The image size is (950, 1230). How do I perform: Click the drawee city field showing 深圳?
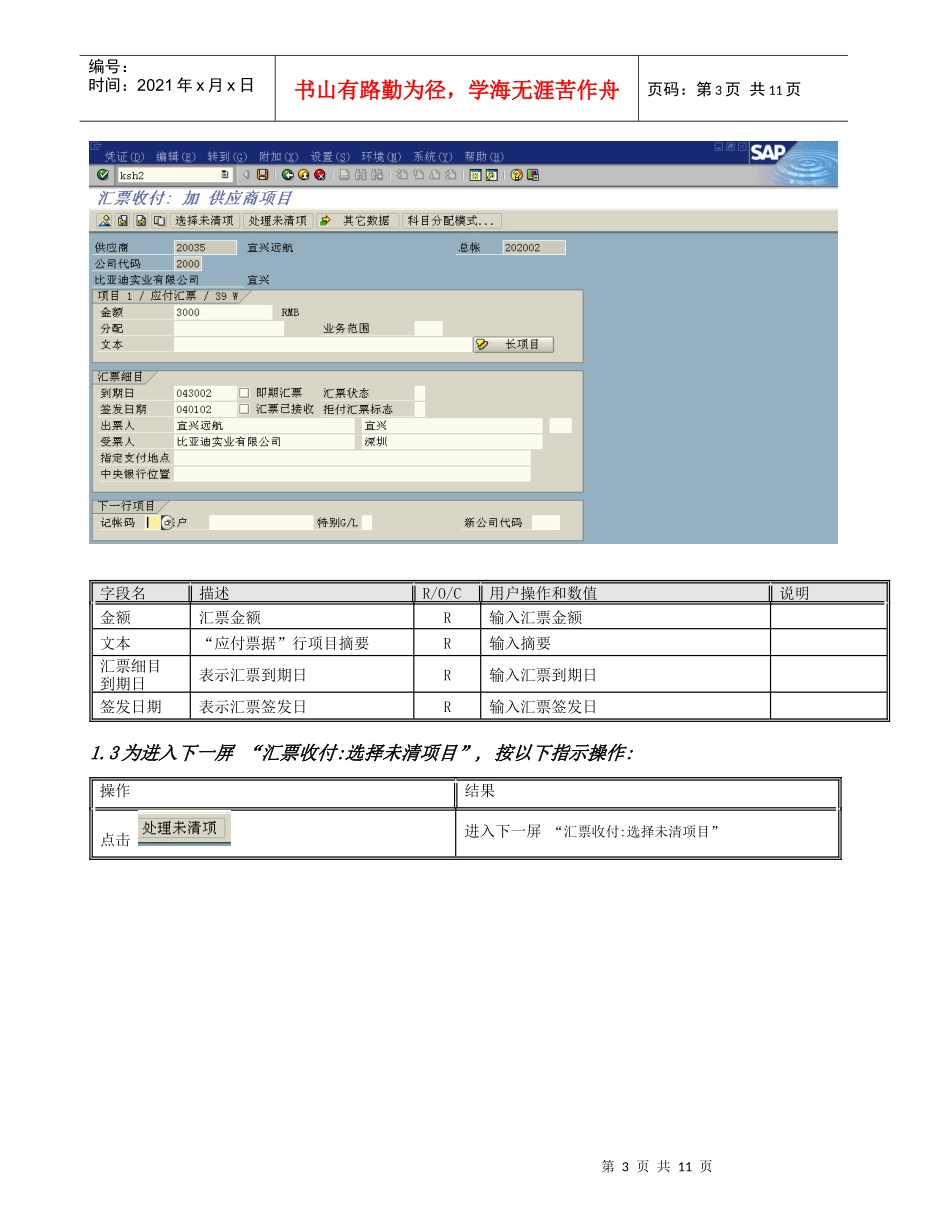452,441
